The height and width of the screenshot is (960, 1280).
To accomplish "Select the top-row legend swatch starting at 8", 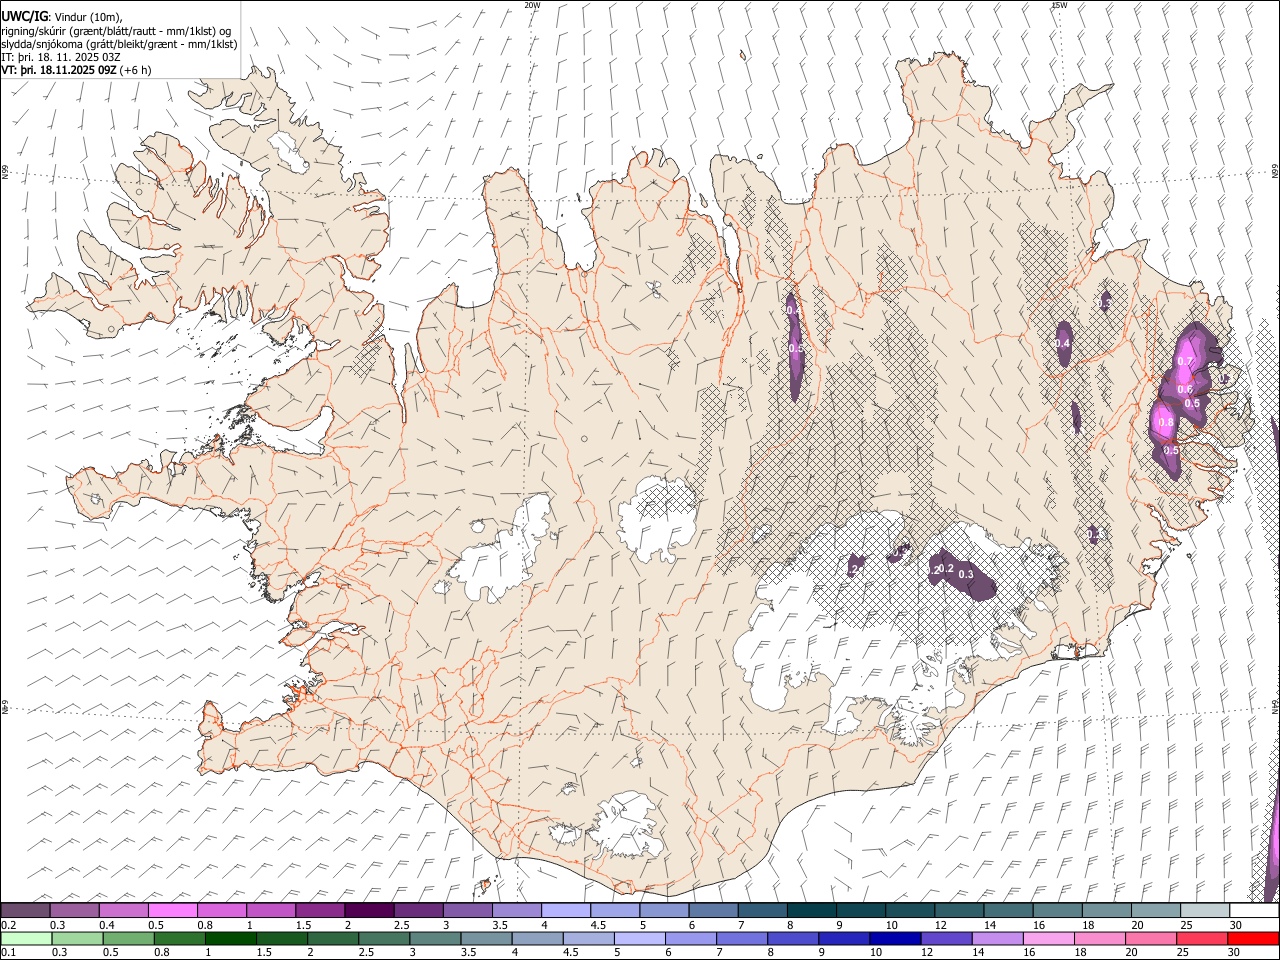I will coord(812,911).
